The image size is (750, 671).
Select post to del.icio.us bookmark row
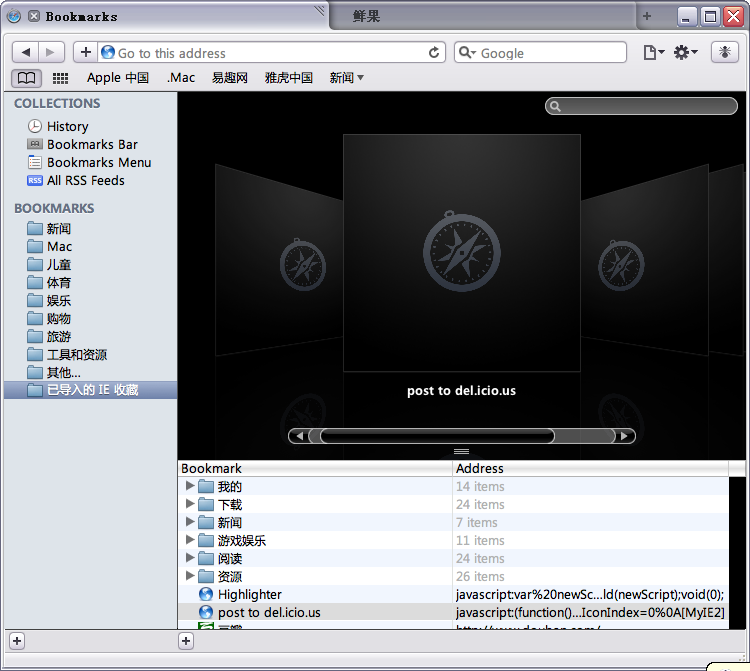click(453, 612)
